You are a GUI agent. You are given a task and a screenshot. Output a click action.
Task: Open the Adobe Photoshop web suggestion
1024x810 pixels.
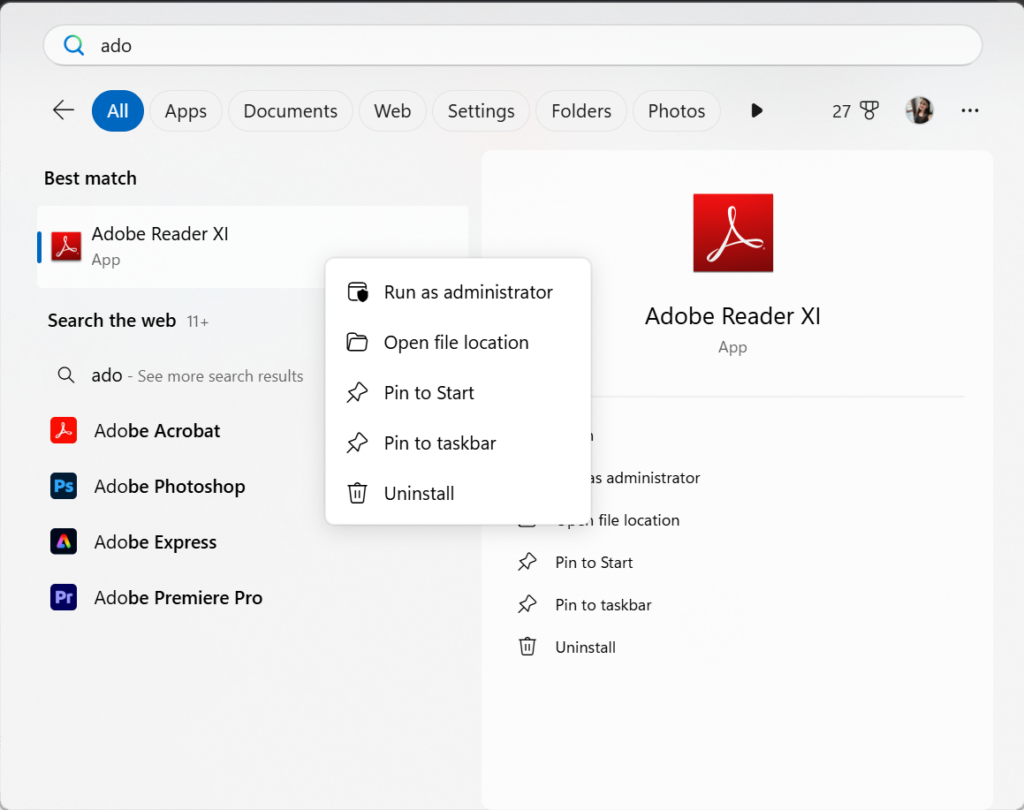point(170,486)
